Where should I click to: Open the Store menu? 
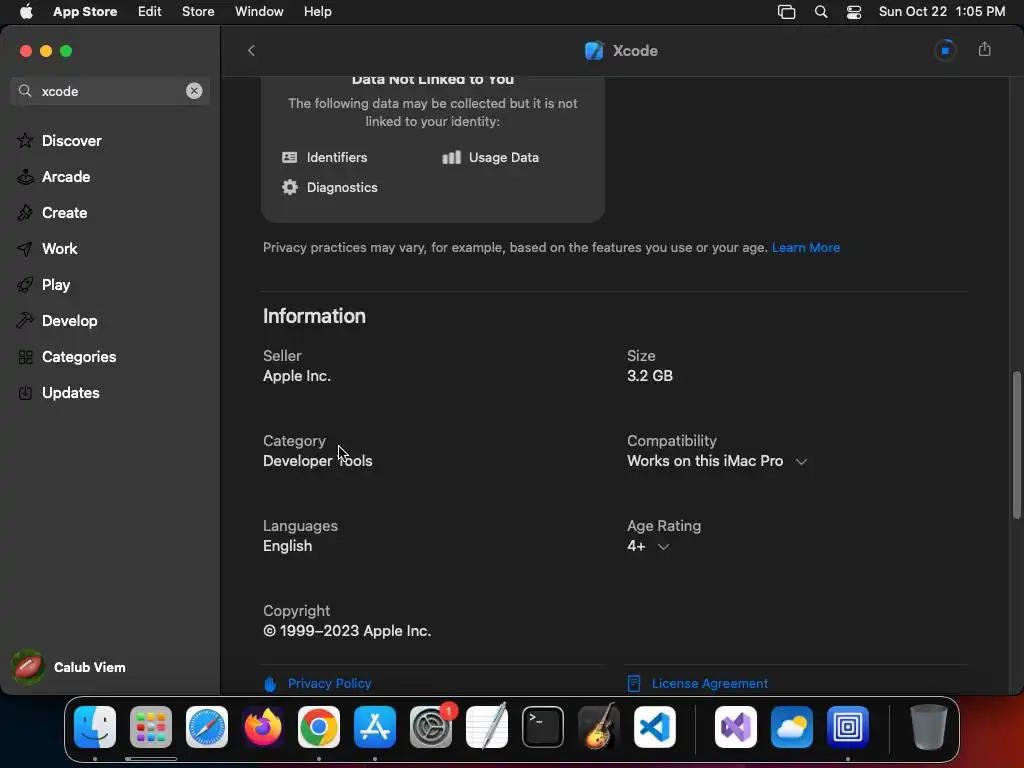(198, 12)
